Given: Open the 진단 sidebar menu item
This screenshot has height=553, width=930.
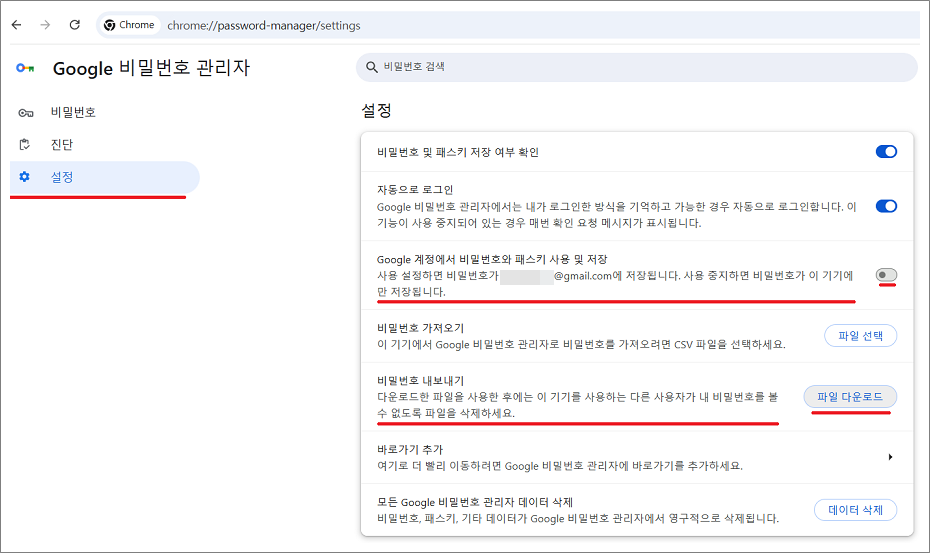Looking at the screenshot, I should pyautogui.click(x=105, y=145).
